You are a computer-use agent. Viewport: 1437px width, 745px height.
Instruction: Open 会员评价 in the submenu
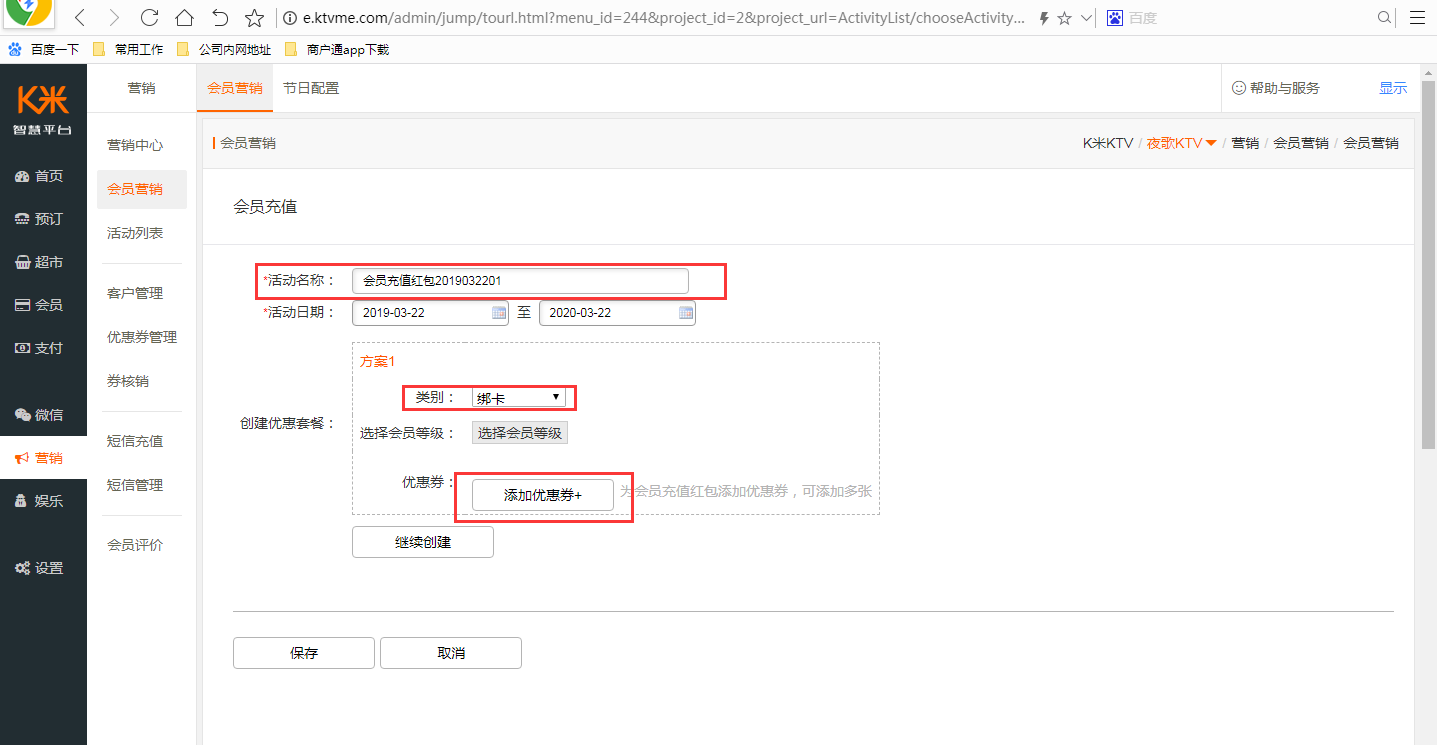tap(135, 545)
